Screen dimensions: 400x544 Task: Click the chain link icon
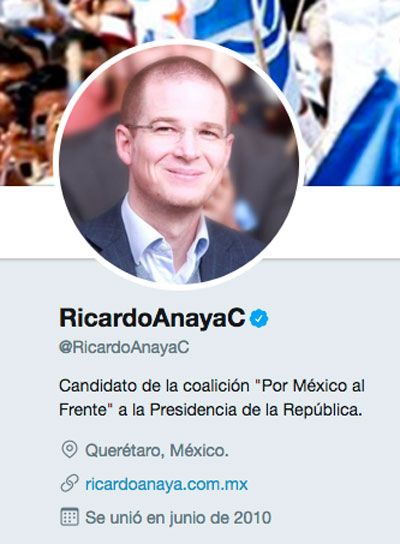point(69,484)
